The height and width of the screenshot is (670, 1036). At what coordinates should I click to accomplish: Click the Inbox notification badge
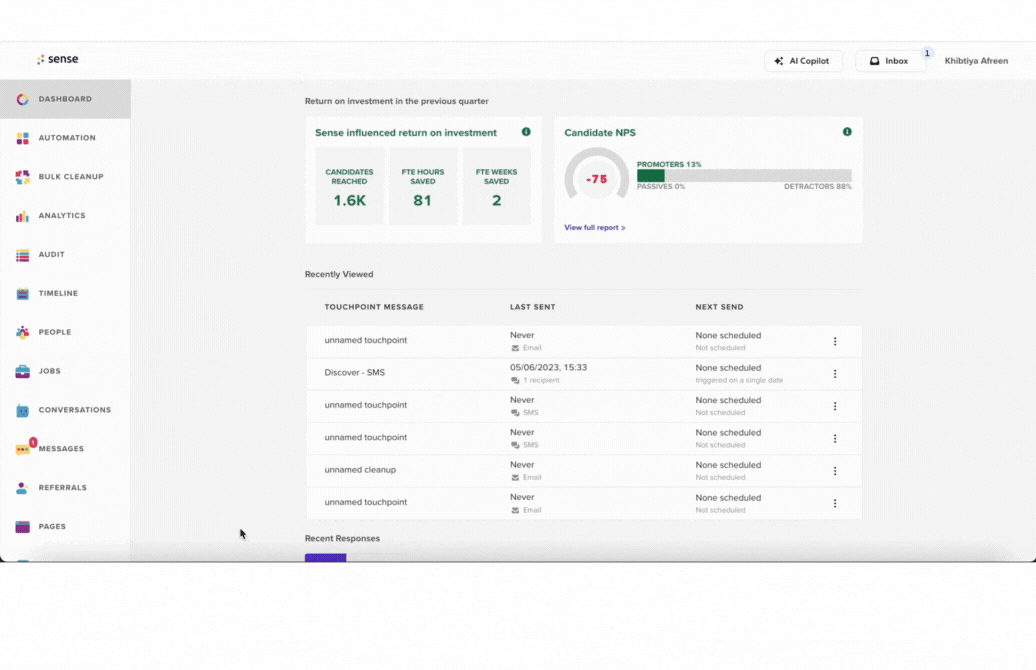(927, 54)
